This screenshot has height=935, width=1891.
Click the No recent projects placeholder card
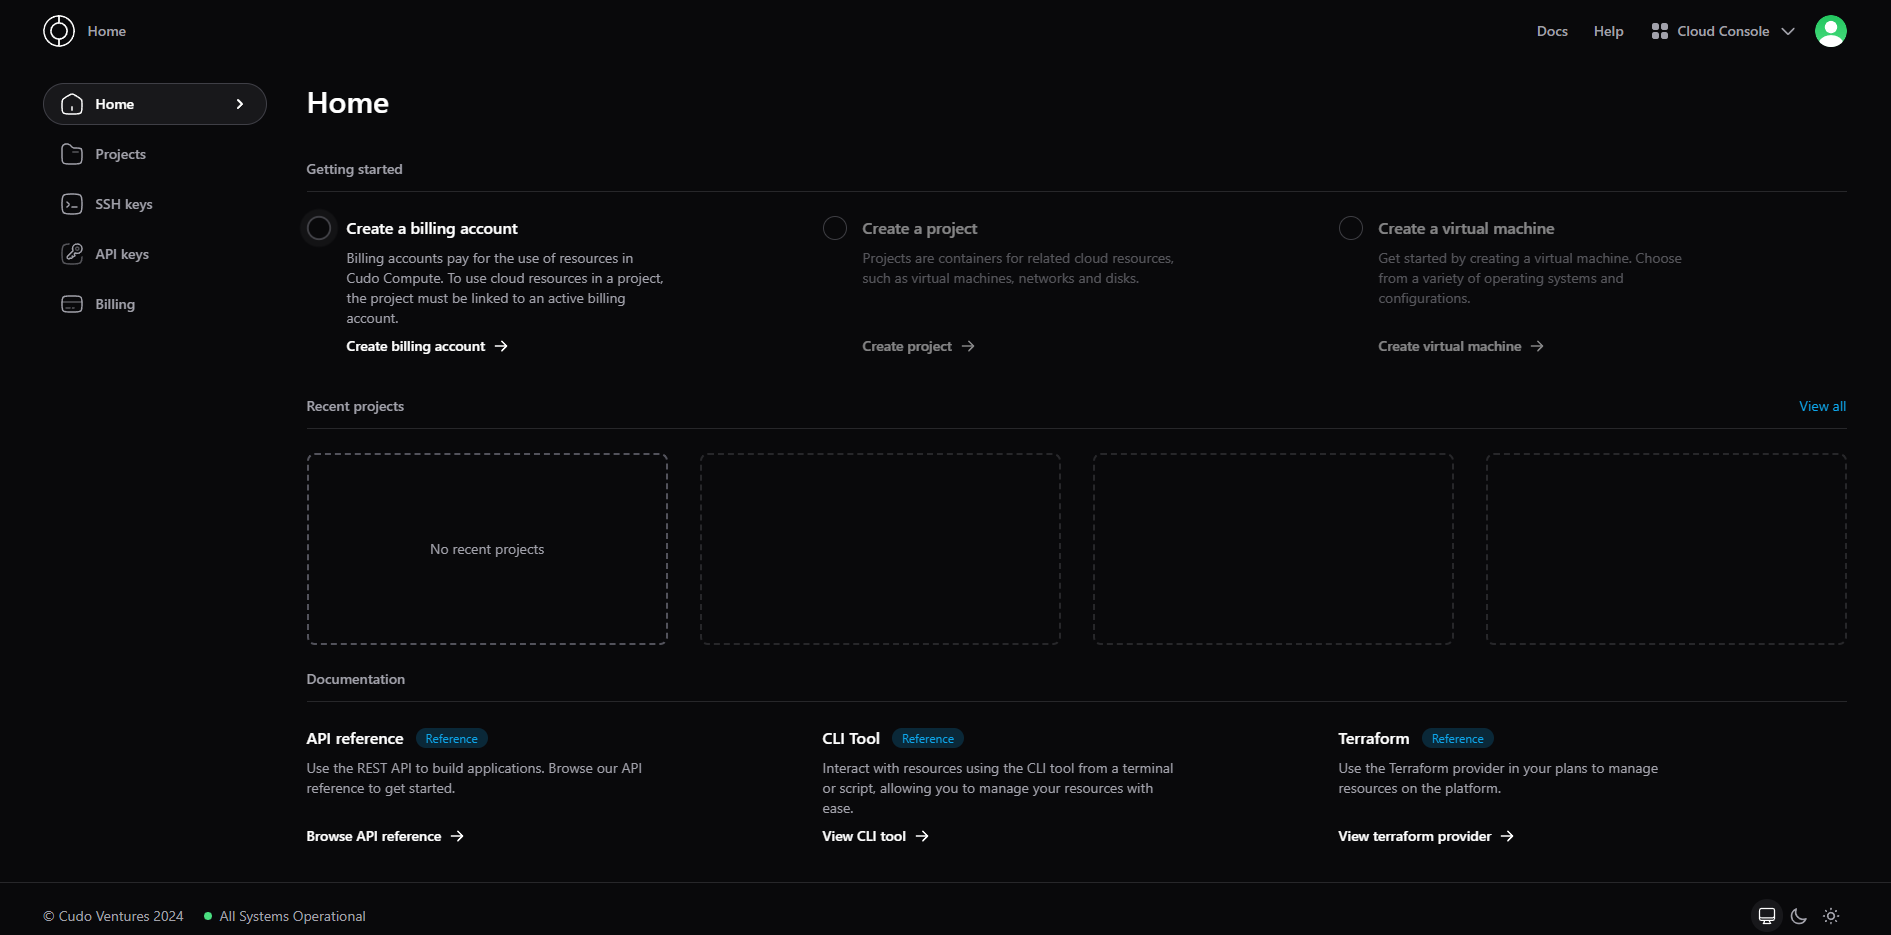click(487, 549)
